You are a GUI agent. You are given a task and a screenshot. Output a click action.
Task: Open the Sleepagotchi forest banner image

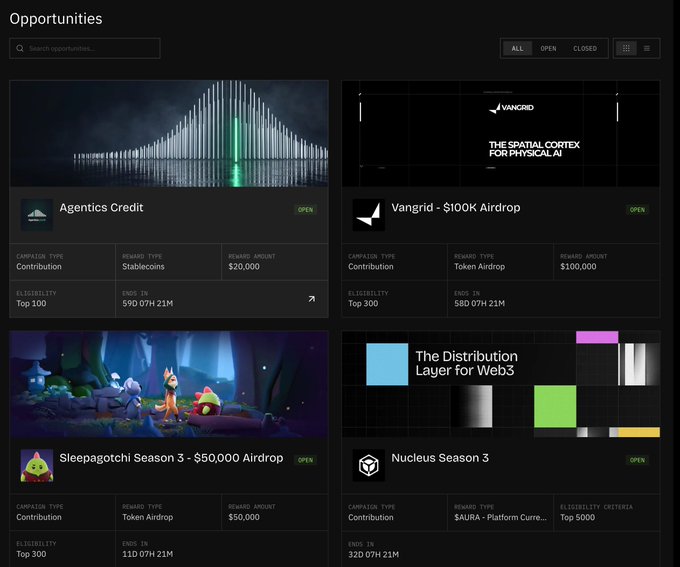(169, 384)
